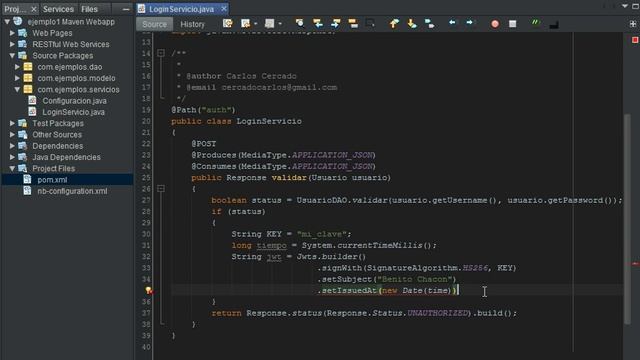Open the Forward history dropdown arrow
Image resolution: width=640 pixels, height=360 pixels.
point(280,24)
